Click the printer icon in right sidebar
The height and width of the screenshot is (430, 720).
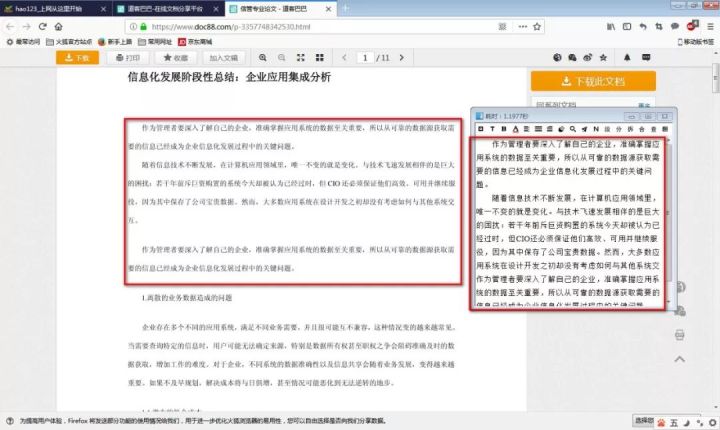(x=680, y=335)
